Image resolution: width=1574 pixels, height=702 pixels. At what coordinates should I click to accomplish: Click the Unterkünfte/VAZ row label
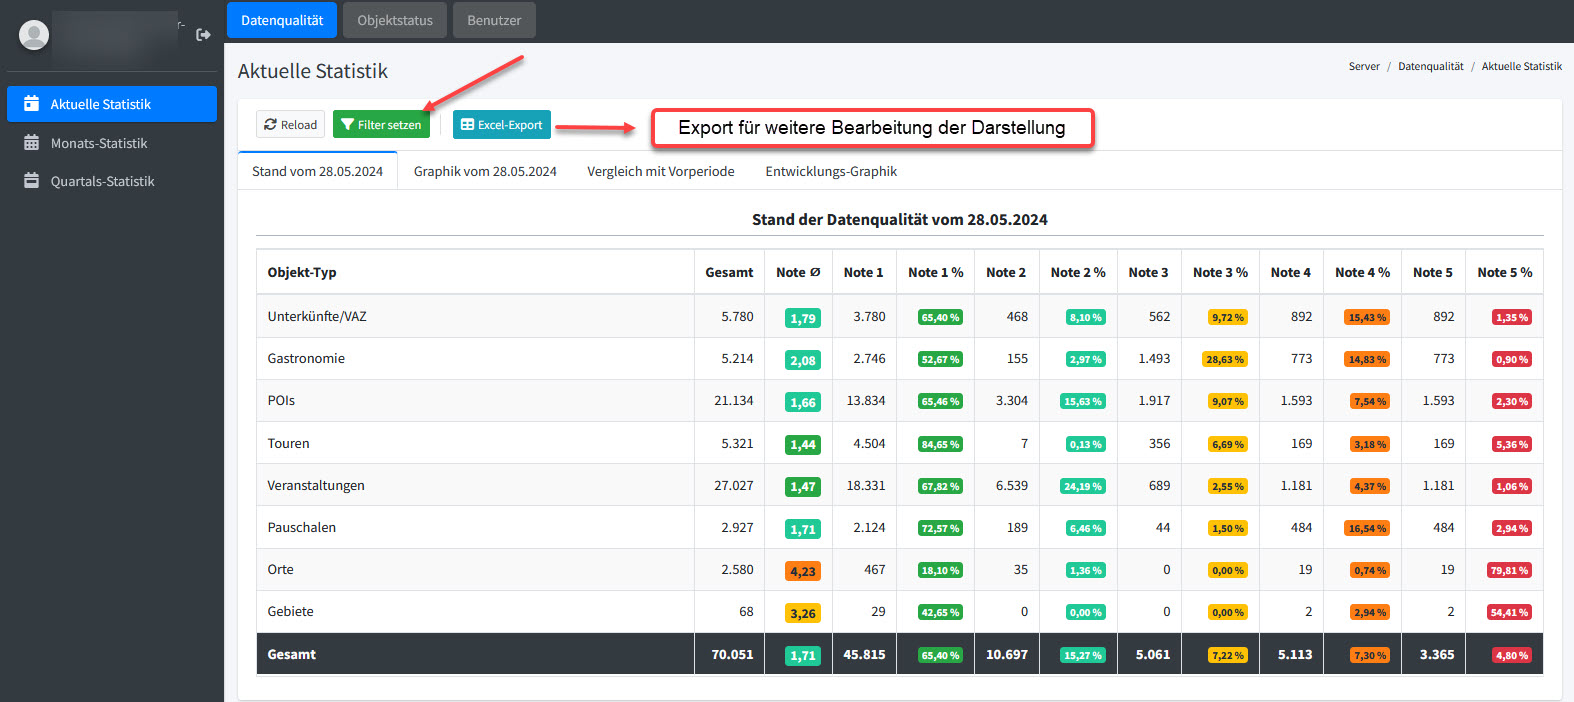click(317, 316)
